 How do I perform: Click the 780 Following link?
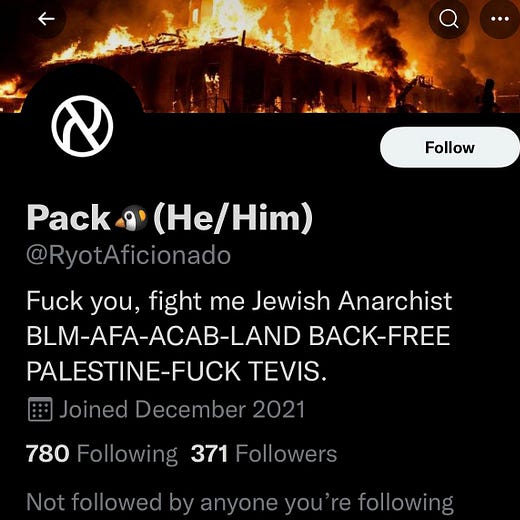pos(102,454)
